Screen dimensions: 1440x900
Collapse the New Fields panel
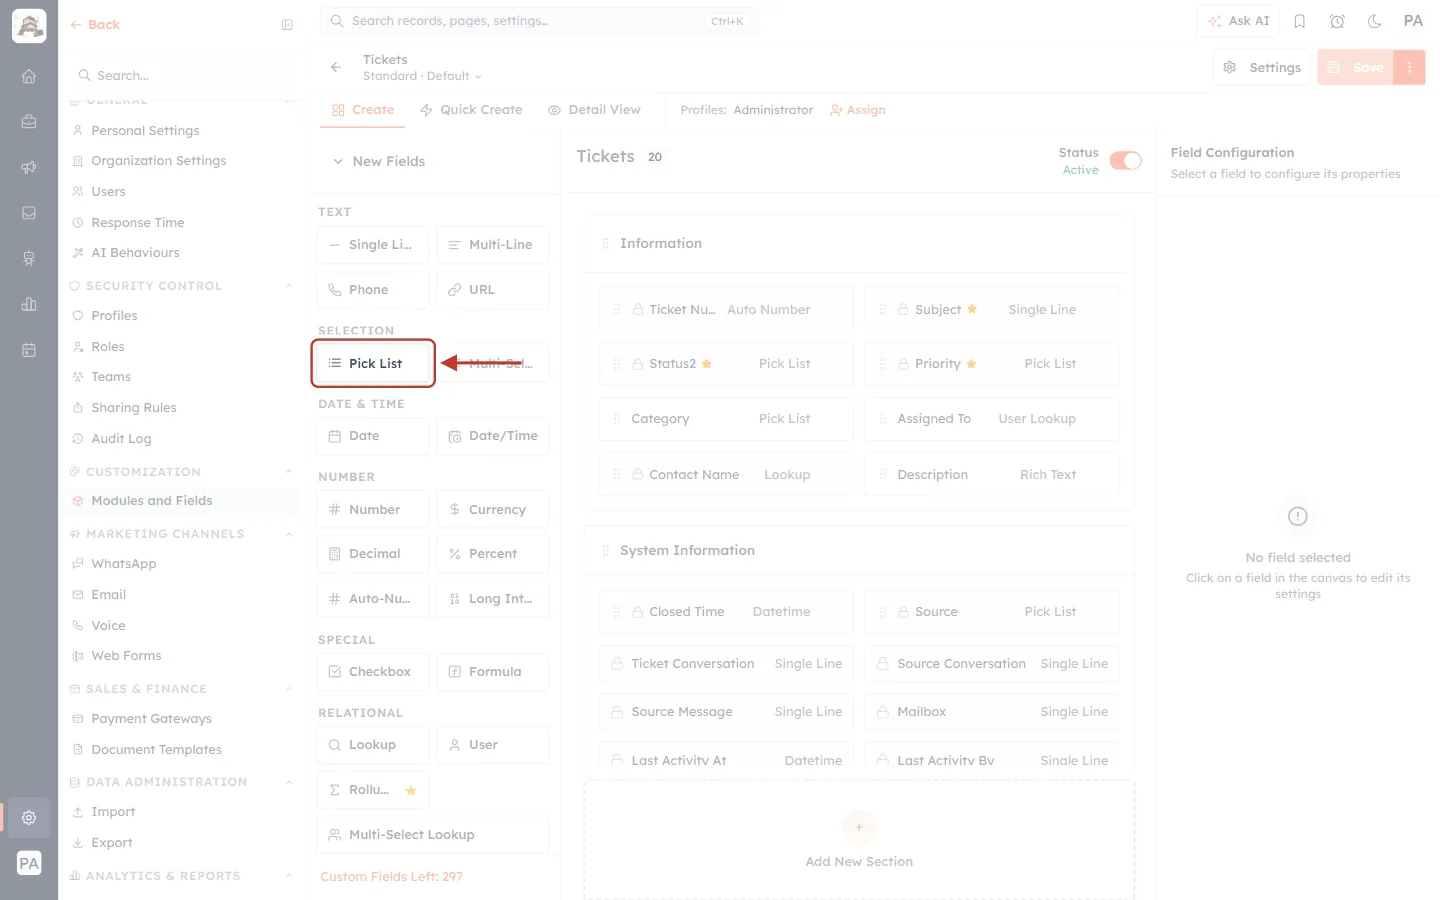point(338,161)
